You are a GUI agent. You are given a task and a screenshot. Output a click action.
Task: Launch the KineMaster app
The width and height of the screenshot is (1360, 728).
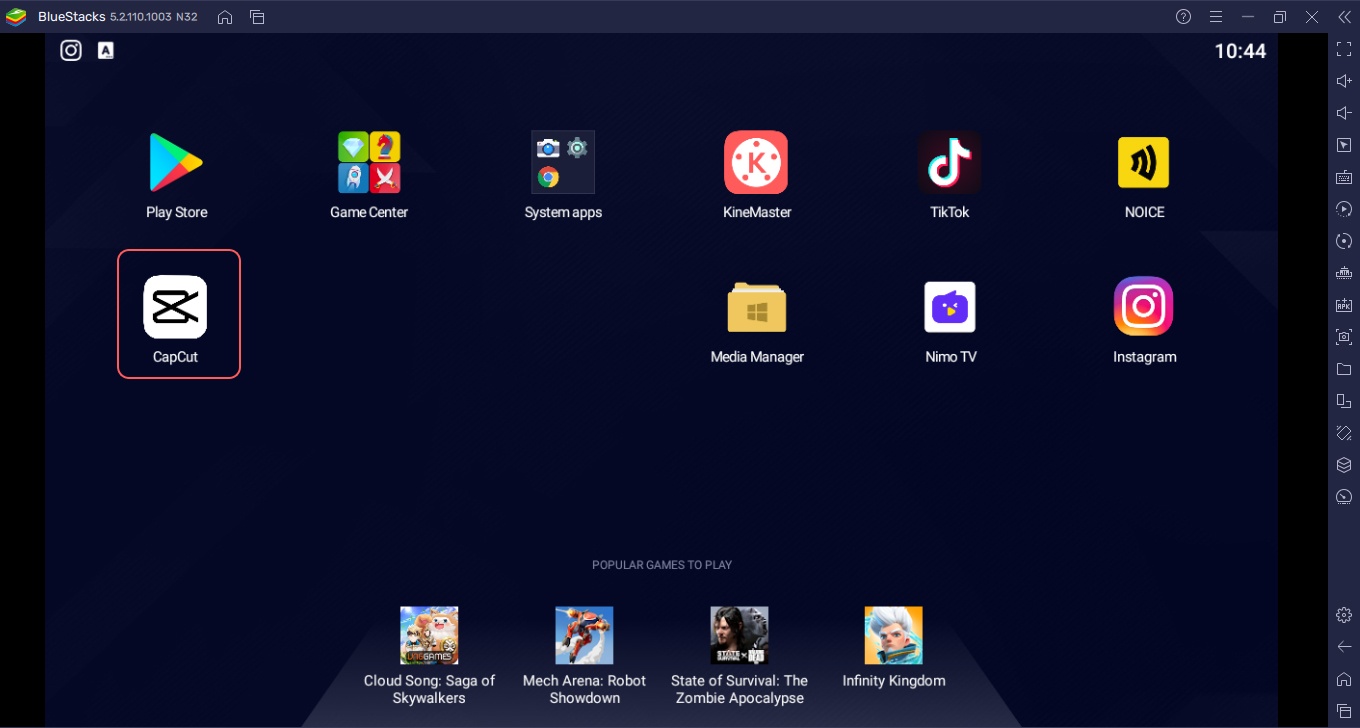756,162
